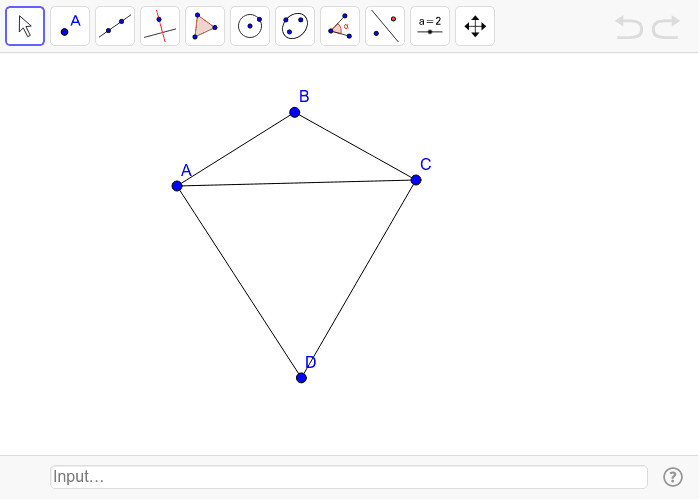700x500 pixels.
Task: Click the segment from A to C
Action: pos(296,183)
